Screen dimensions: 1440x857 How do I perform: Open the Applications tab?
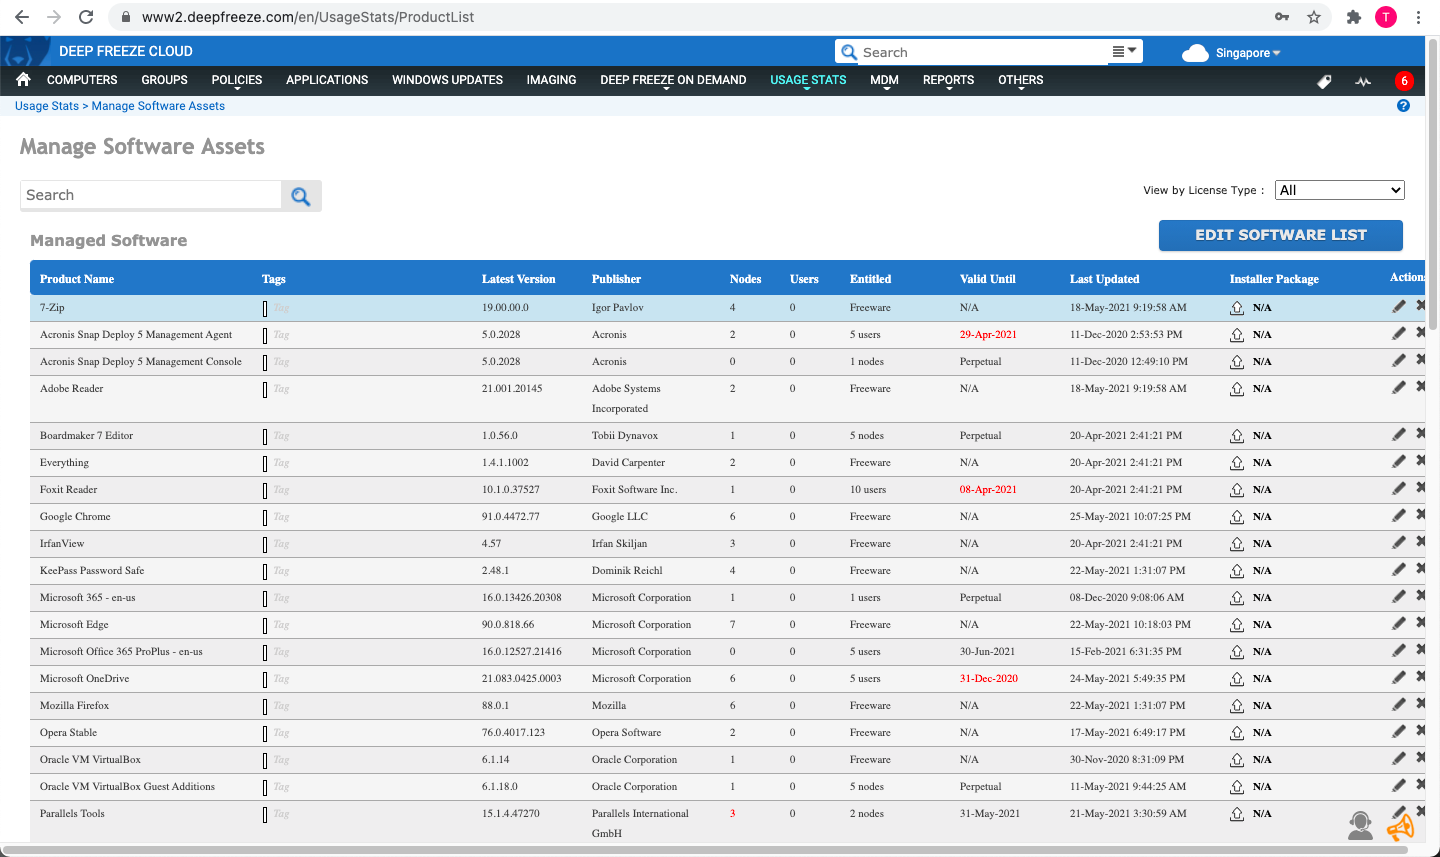pyautogui.click(x=327, y=80)
